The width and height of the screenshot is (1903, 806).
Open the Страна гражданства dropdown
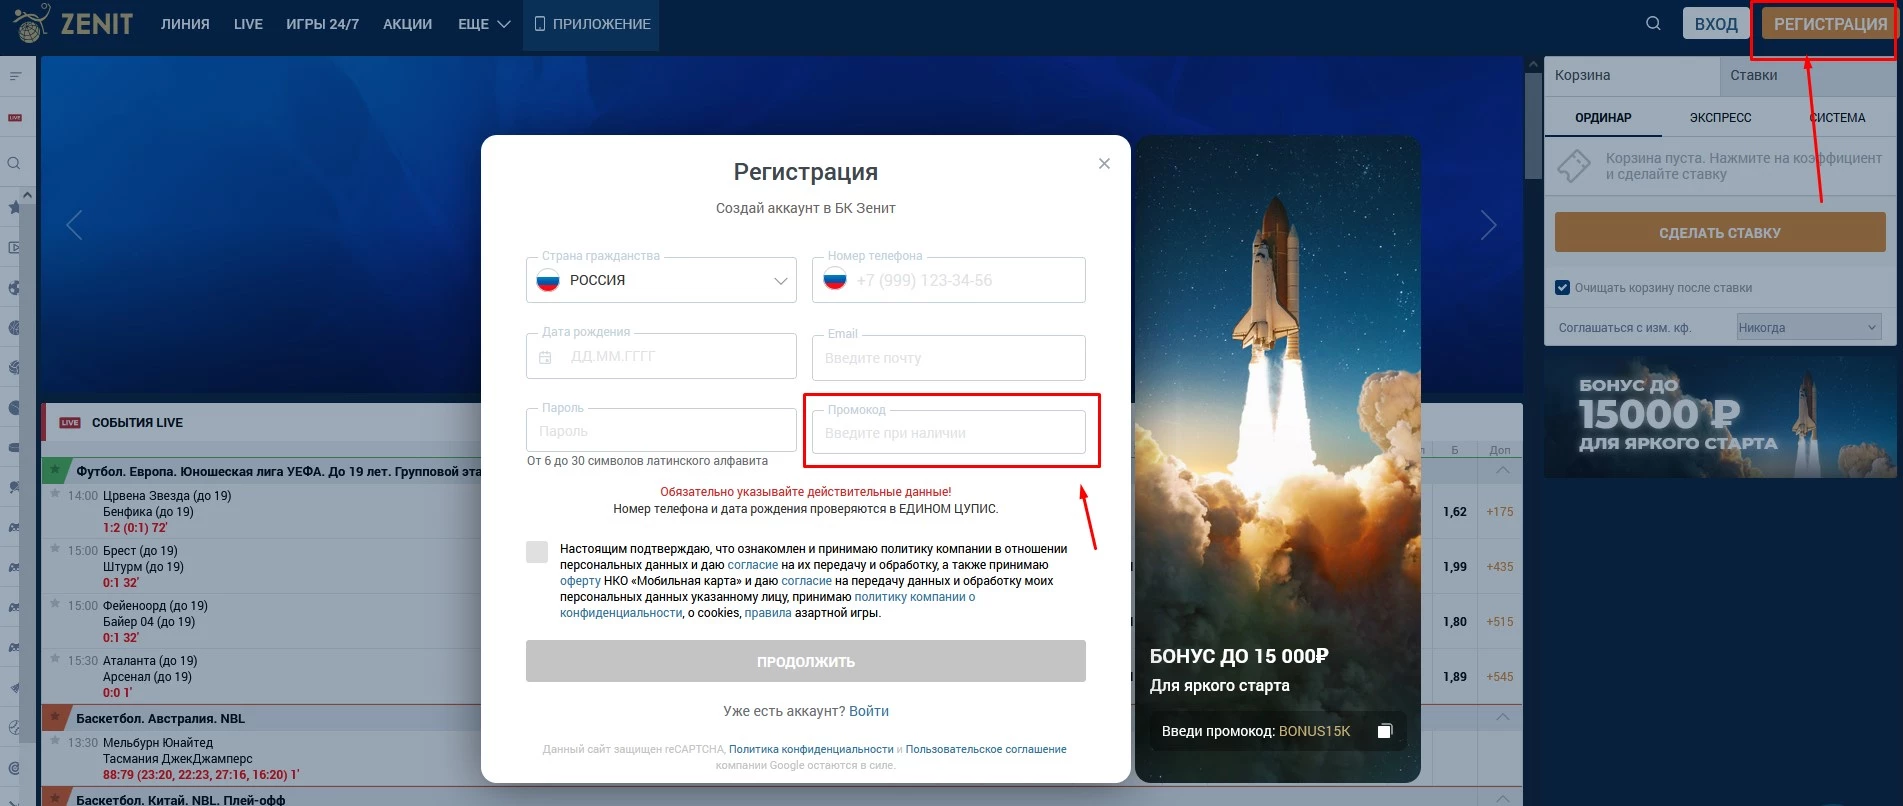click(x=661, y=280)
